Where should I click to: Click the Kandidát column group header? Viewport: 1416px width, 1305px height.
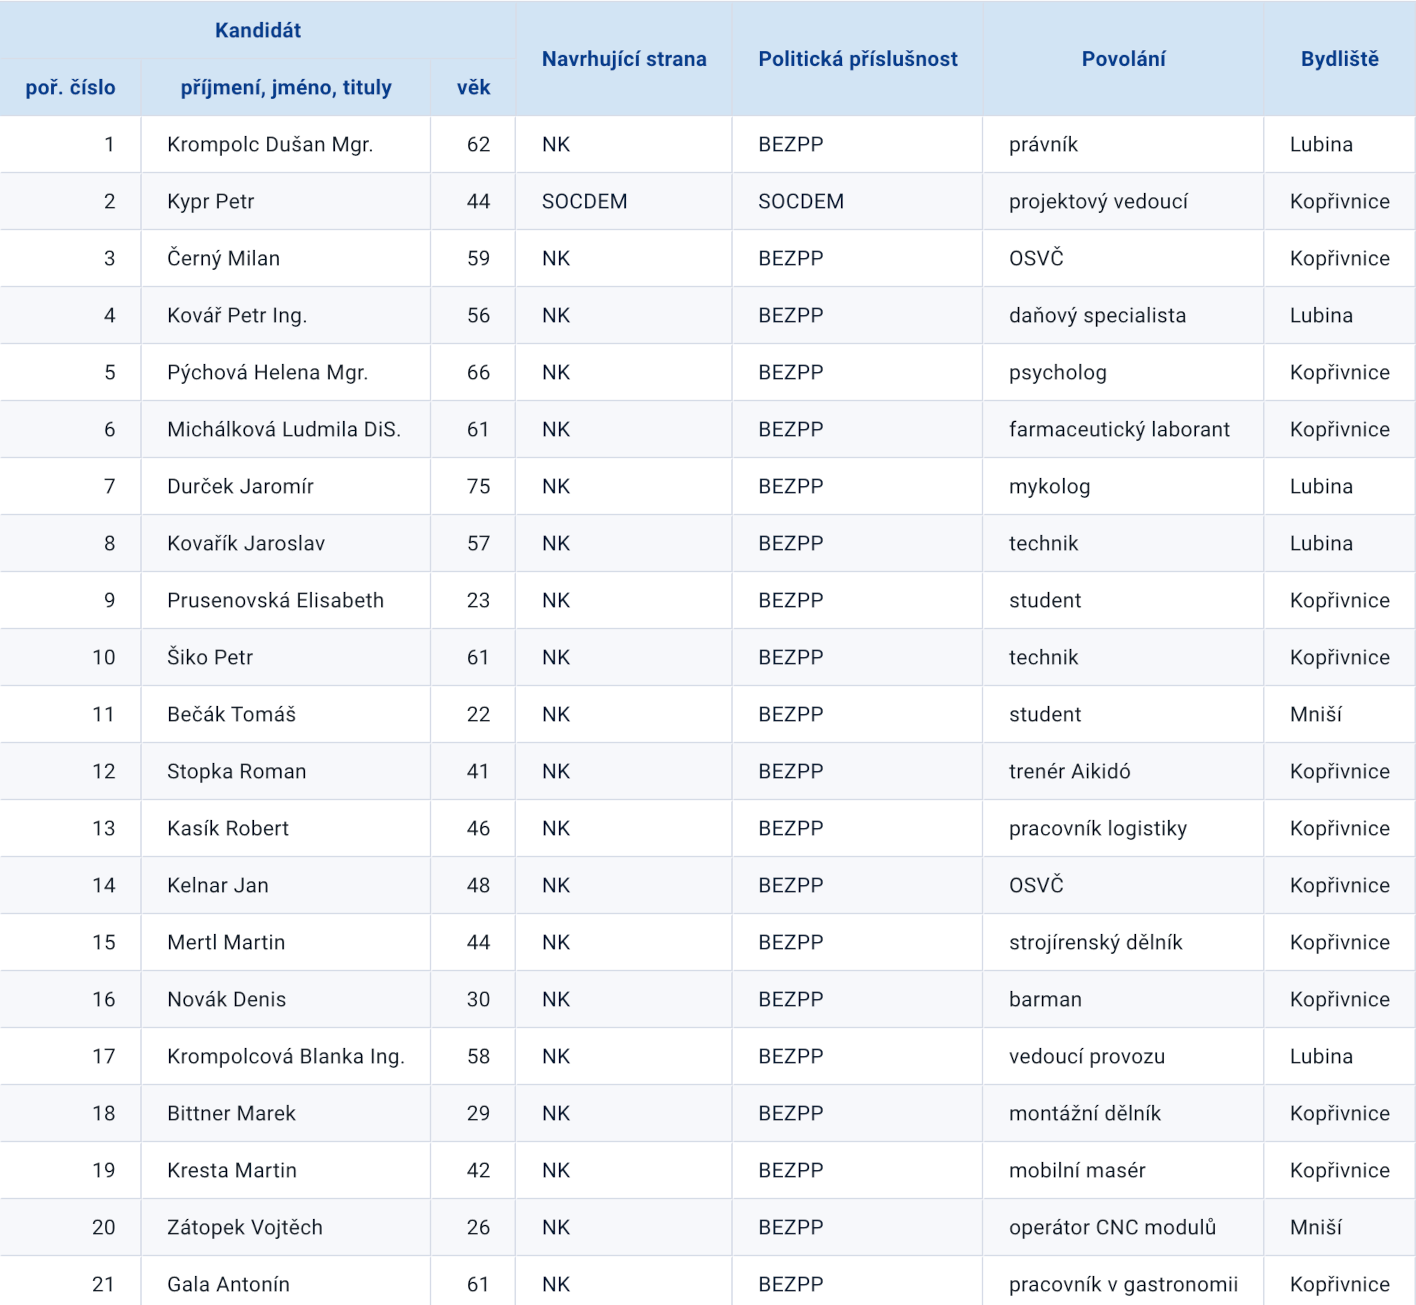tap(258, 31)
